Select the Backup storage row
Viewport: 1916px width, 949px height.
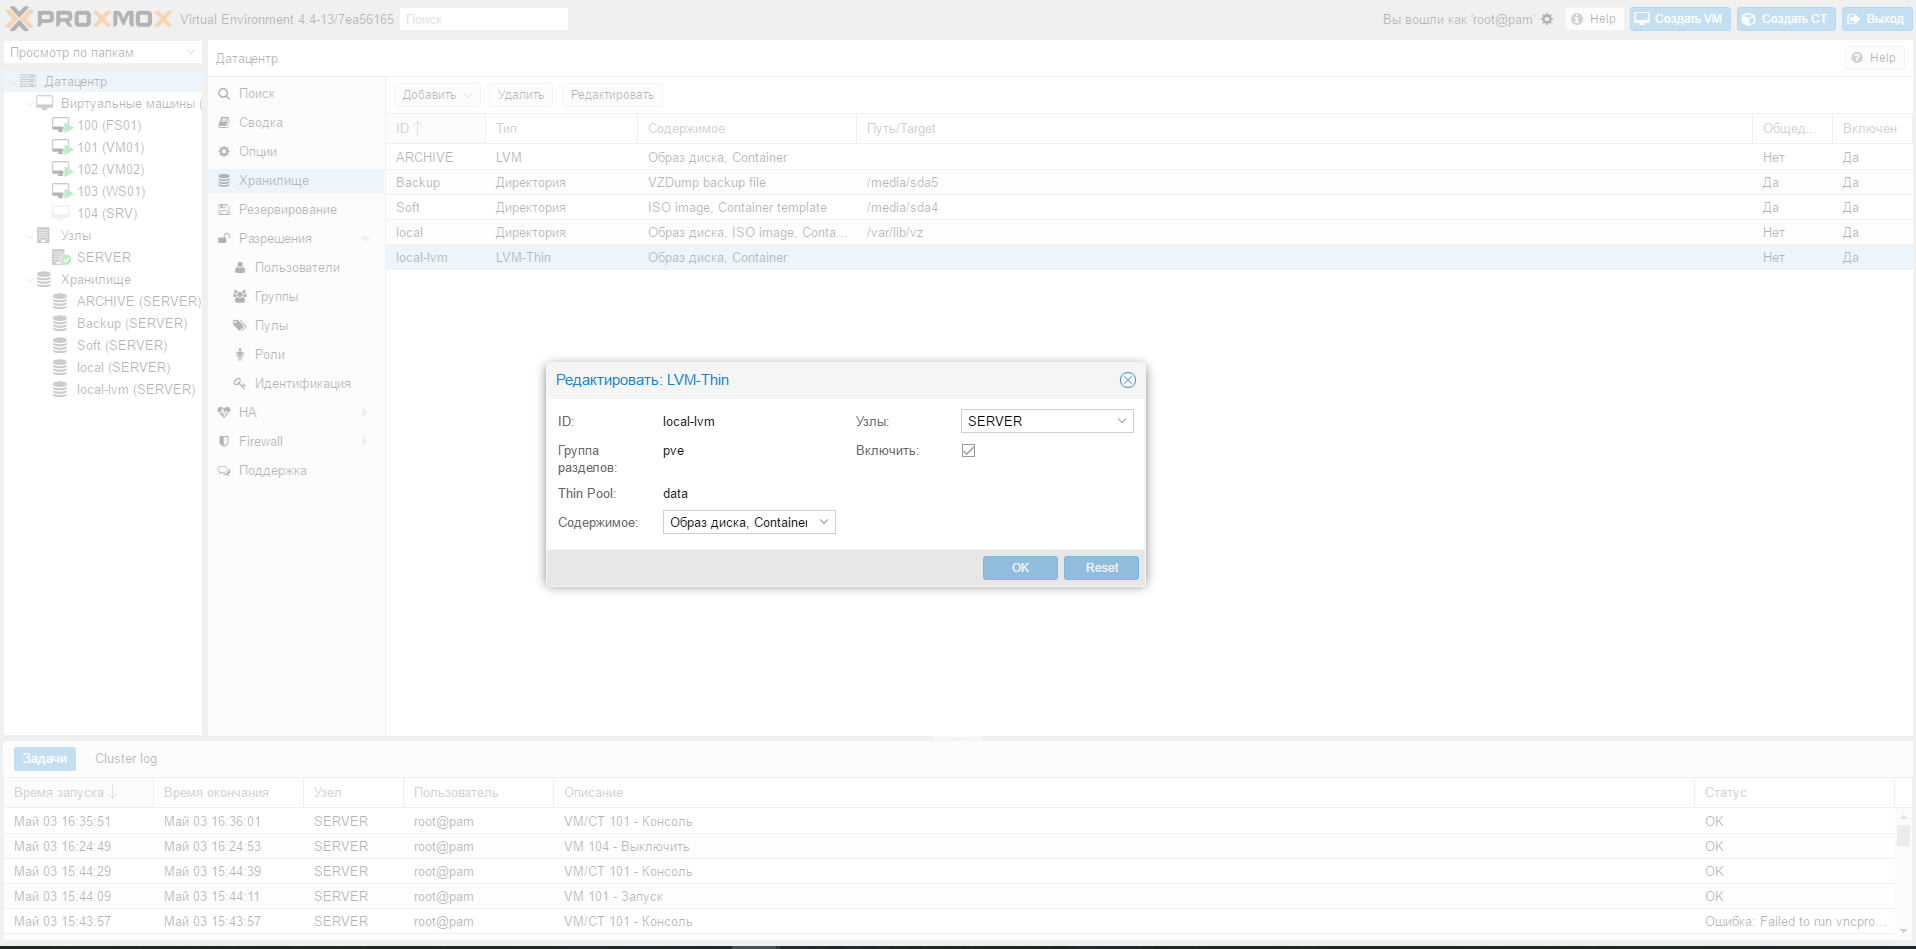pos(1149,182)
